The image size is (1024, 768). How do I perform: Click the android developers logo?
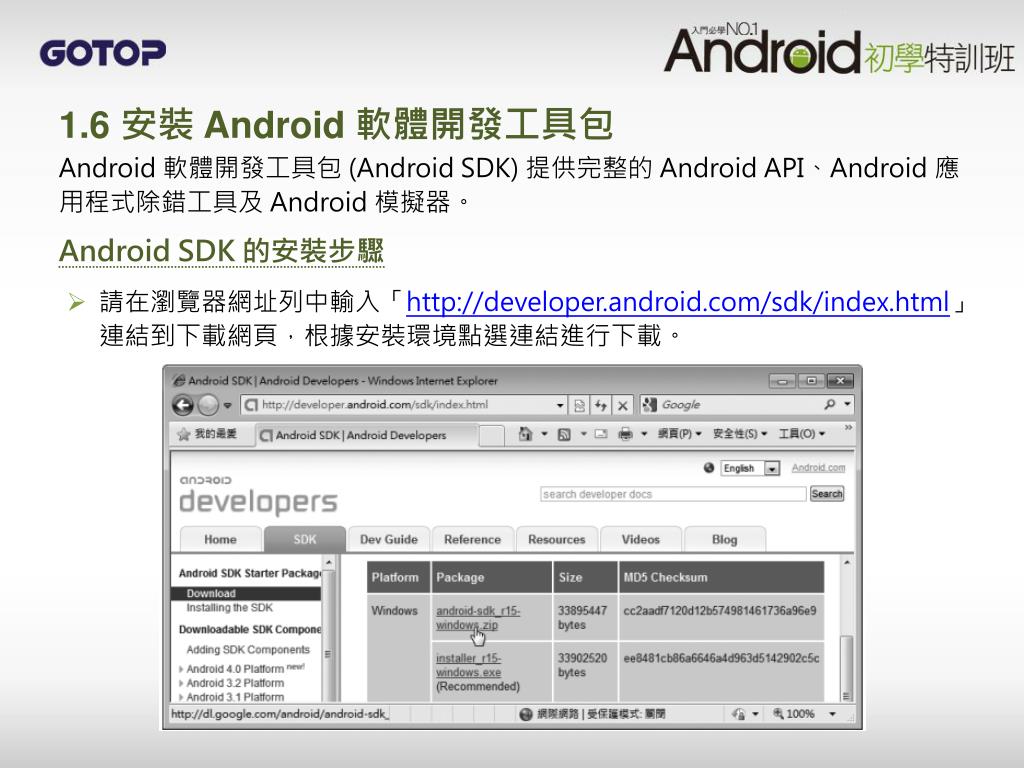258,494
